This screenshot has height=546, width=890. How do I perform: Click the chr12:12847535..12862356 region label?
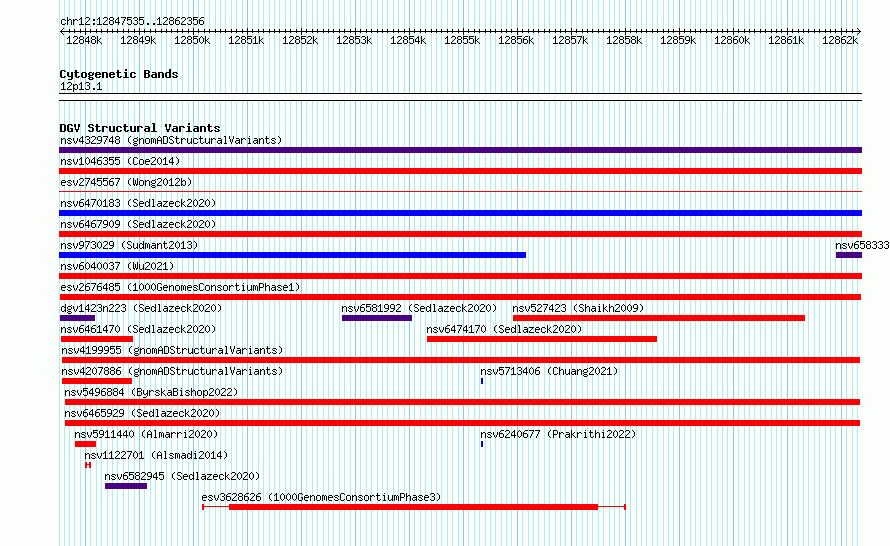pyautogui.click(x=132, y=21)
